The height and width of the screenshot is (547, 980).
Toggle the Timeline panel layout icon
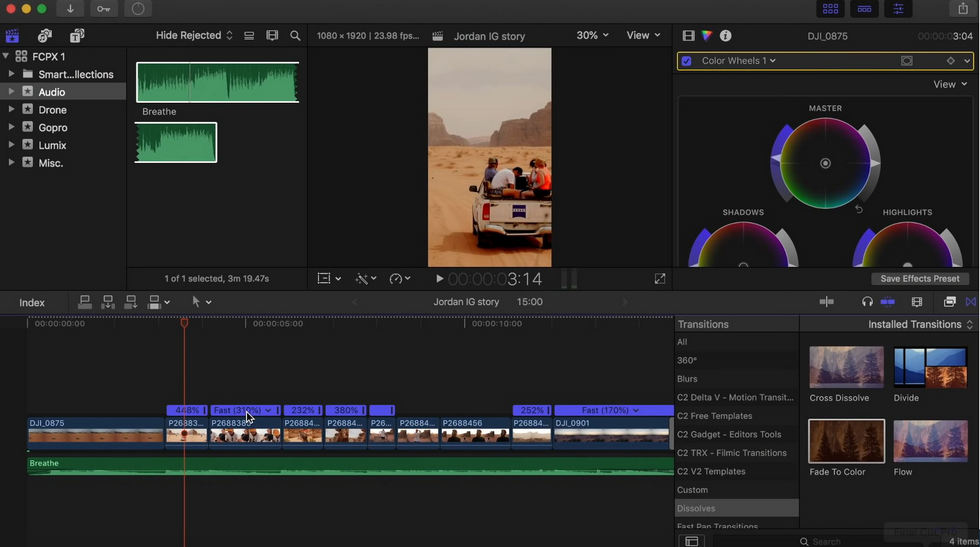point(864,9)
